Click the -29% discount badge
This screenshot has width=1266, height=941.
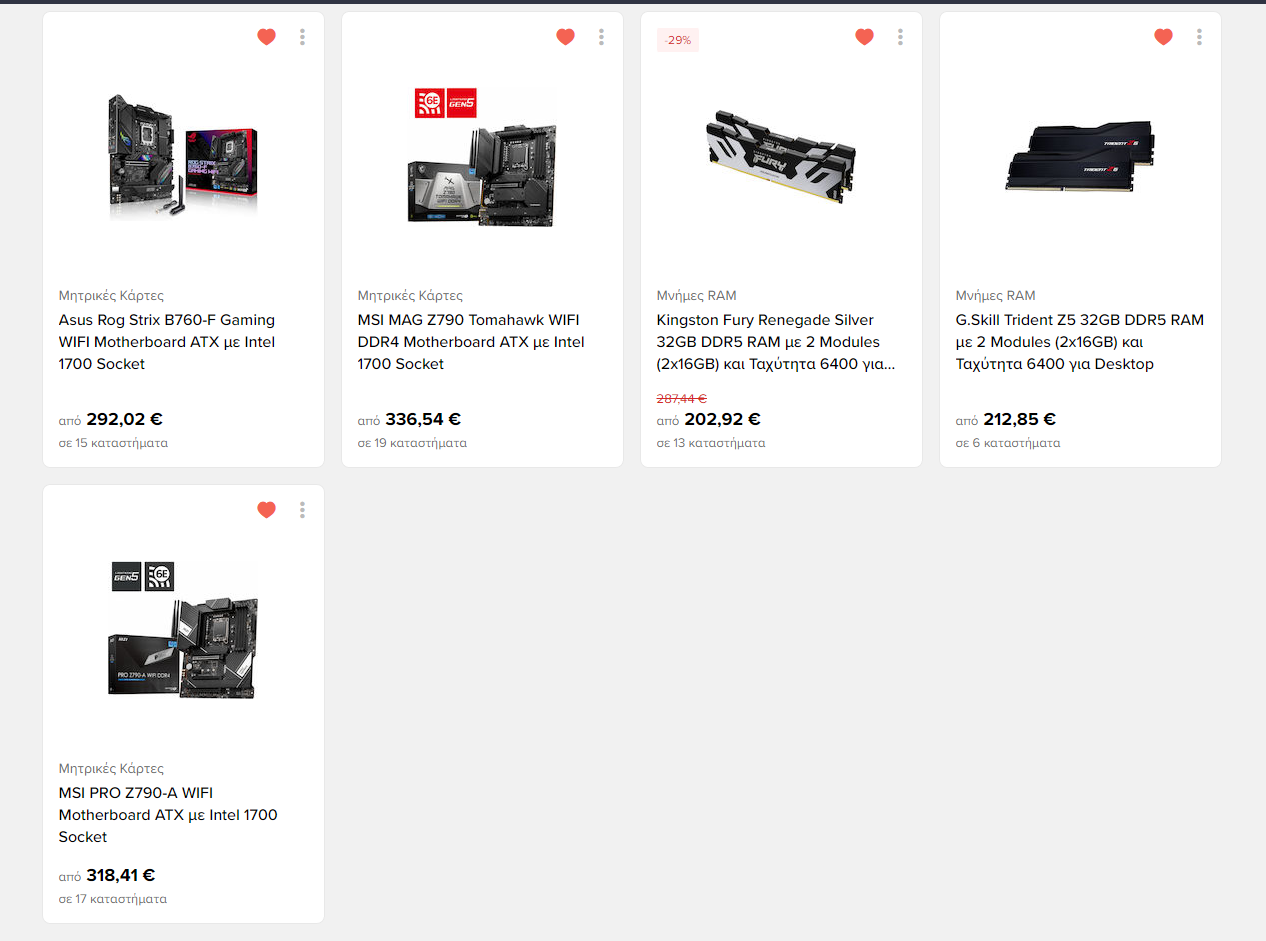tap(678, 40)
